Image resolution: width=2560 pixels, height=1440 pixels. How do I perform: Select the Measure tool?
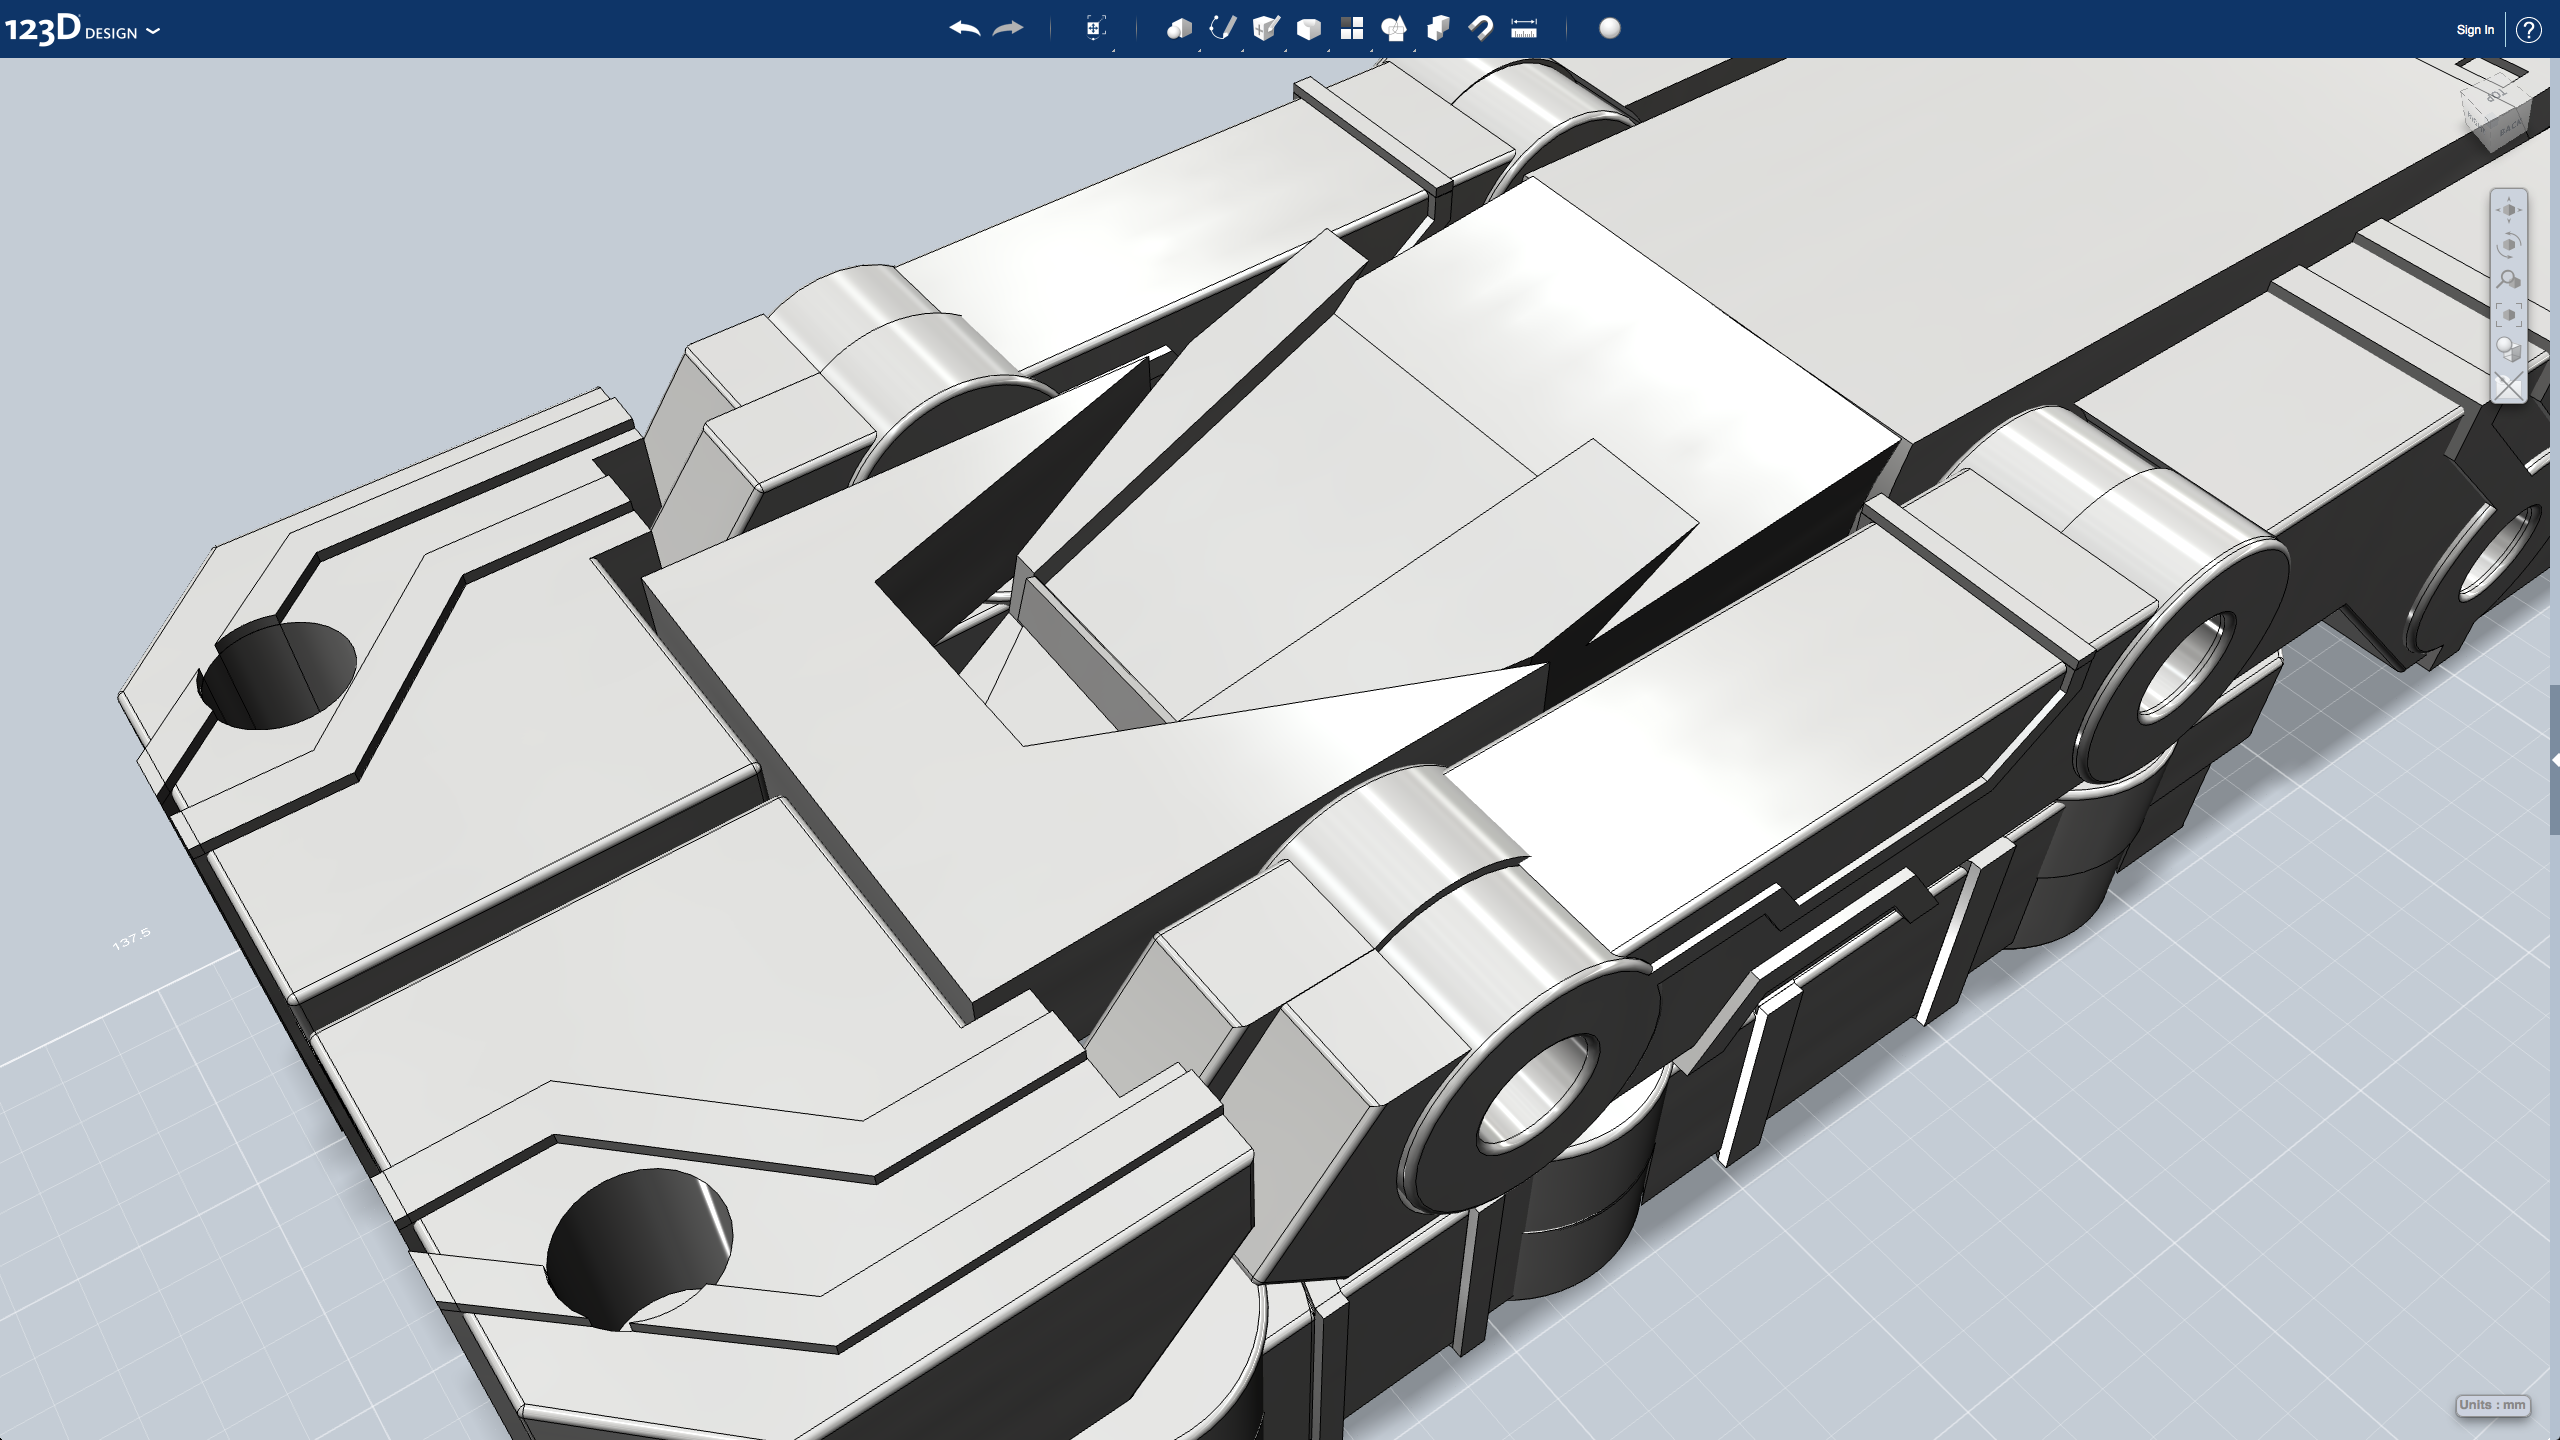click(1522, 29)
